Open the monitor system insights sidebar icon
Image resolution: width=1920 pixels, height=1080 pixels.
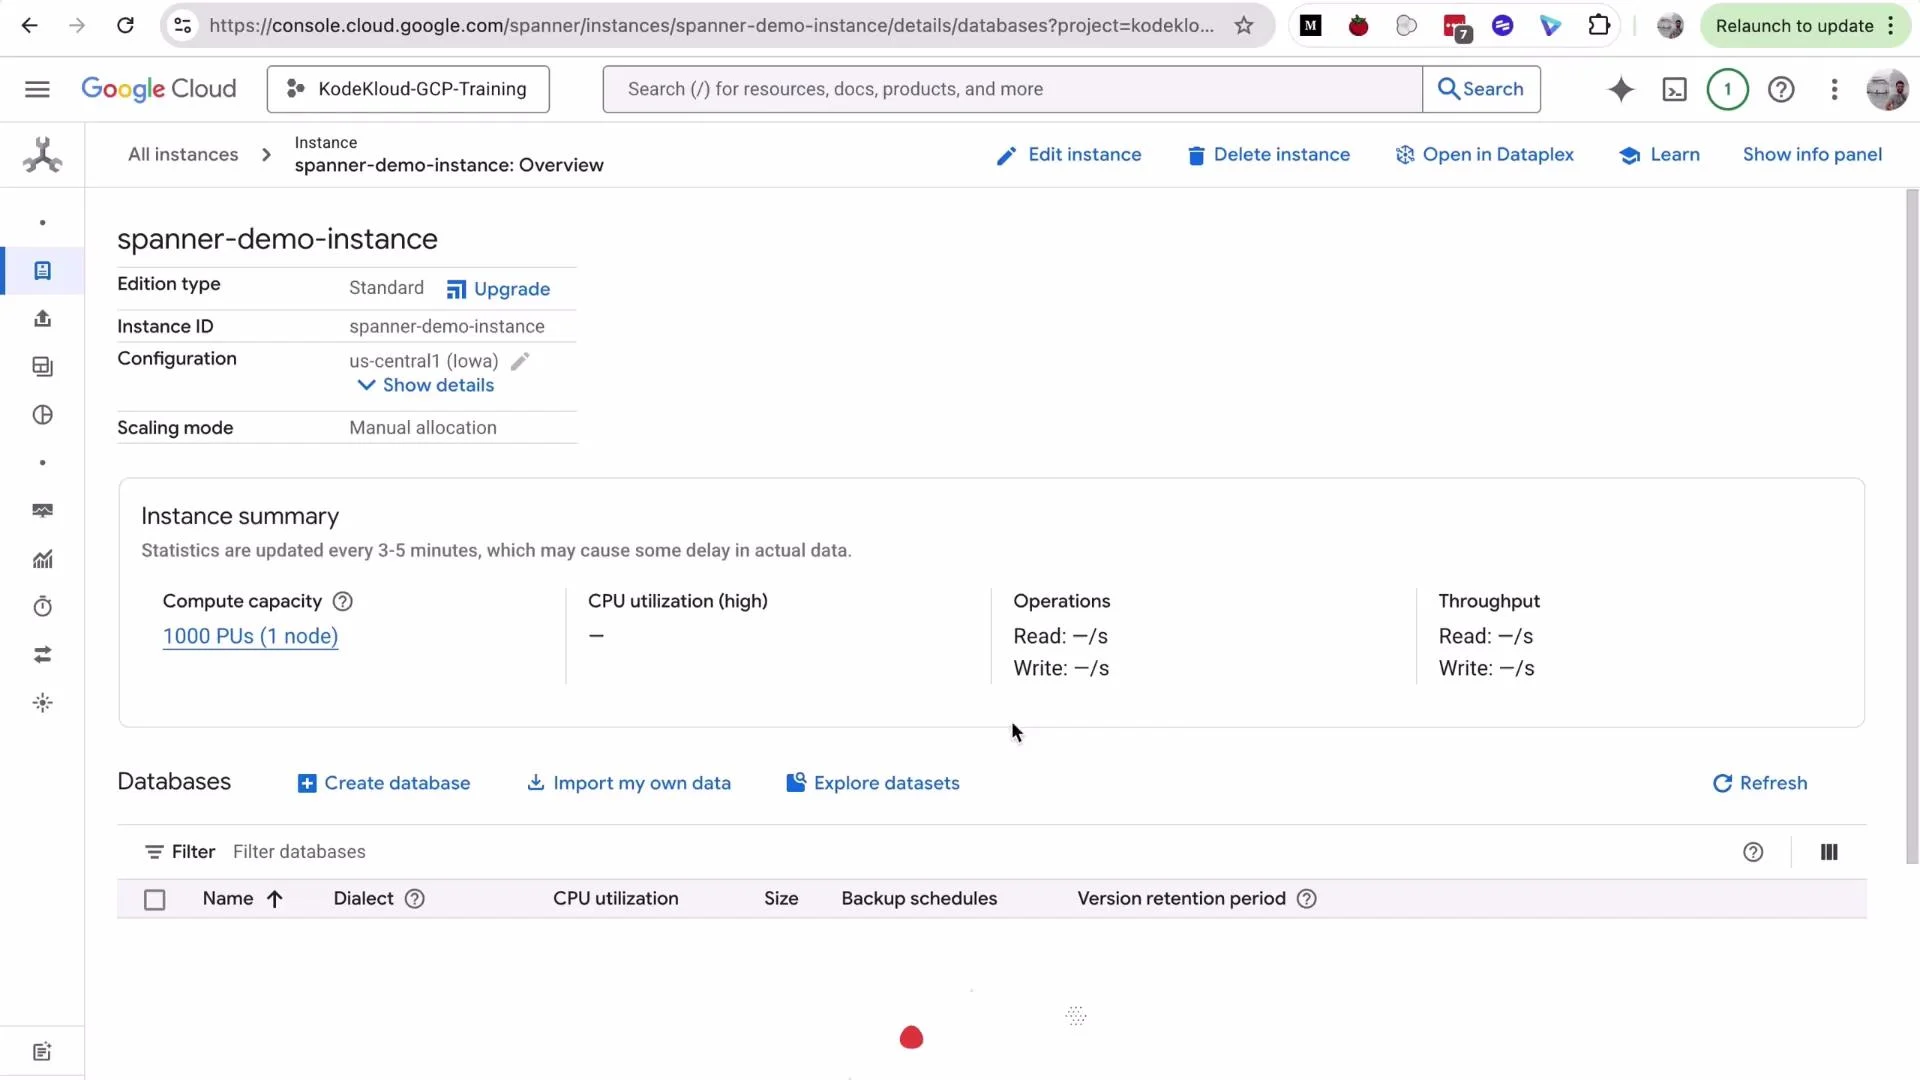click(x=42, y=511)
